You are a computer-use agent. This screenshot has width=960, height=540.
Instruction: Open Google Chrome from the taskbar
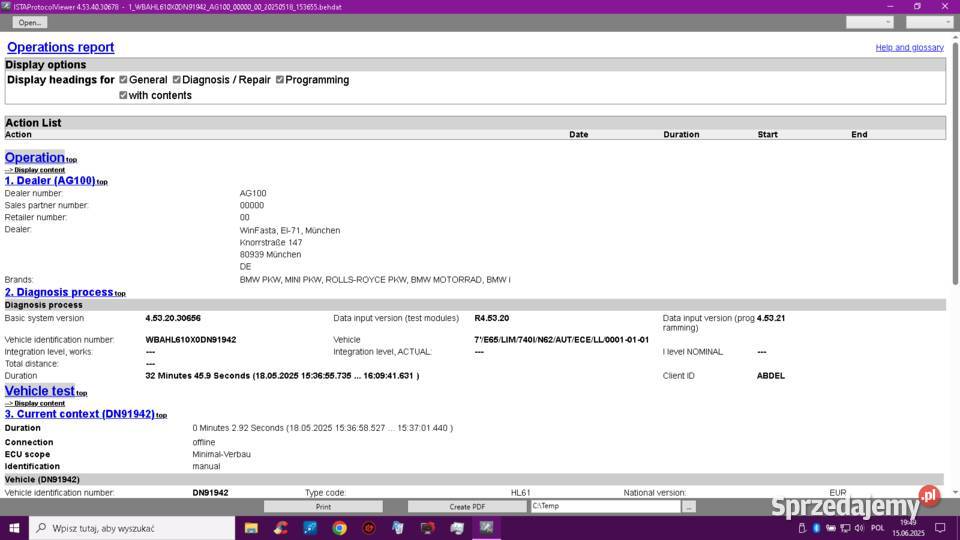(339, 527)
